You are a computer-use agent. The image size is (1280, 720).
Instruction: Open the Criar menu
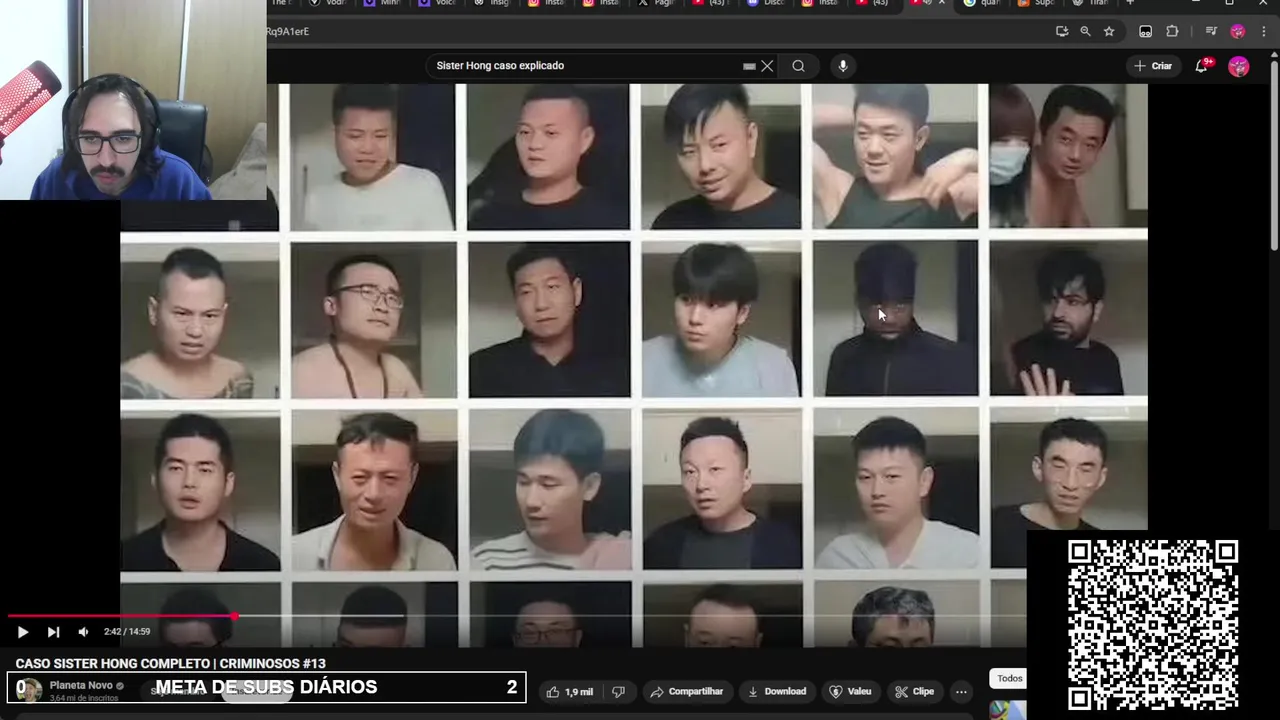click(x=1153, y=66)
